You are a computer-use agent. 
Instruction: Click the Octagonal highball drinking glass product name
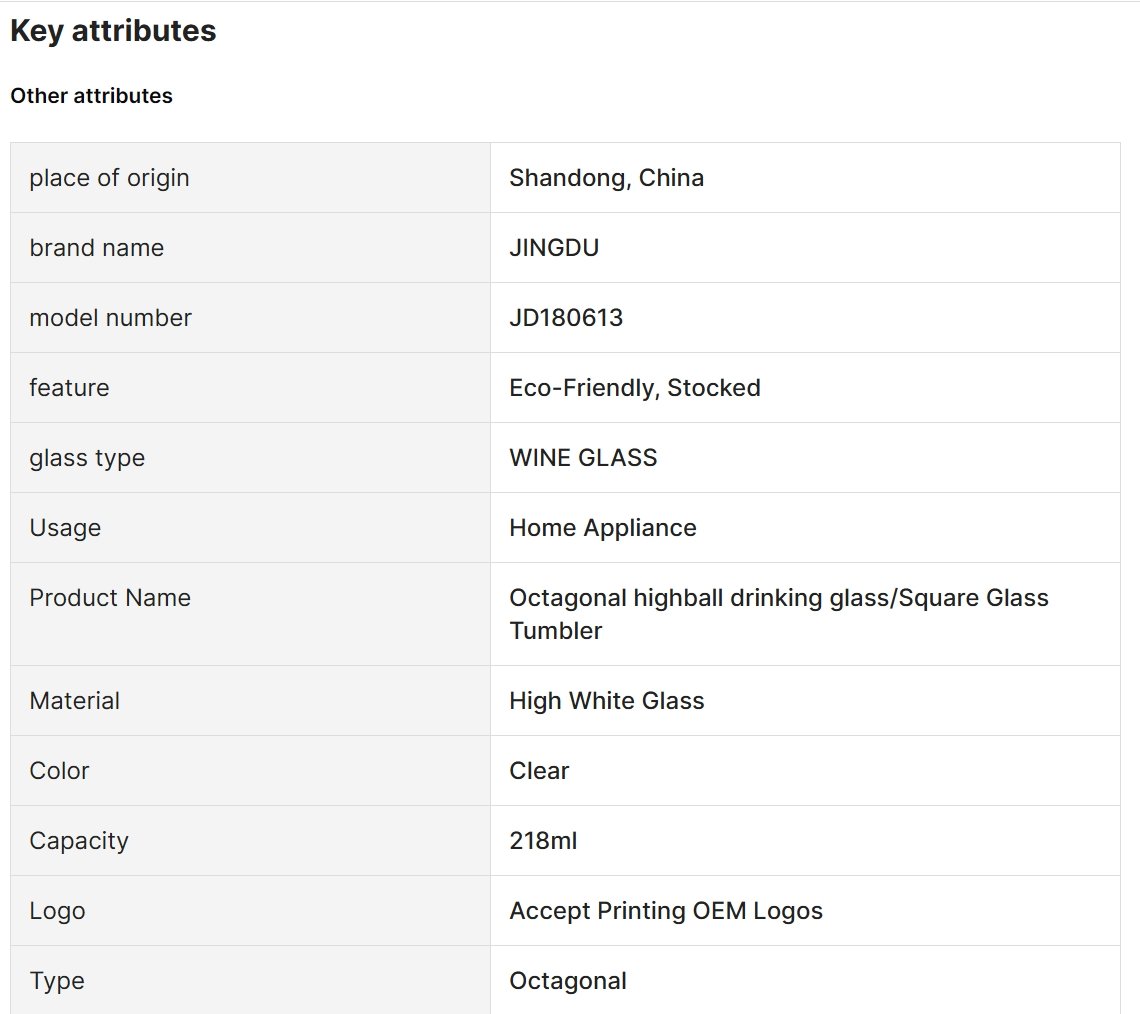tap(779, 614)
